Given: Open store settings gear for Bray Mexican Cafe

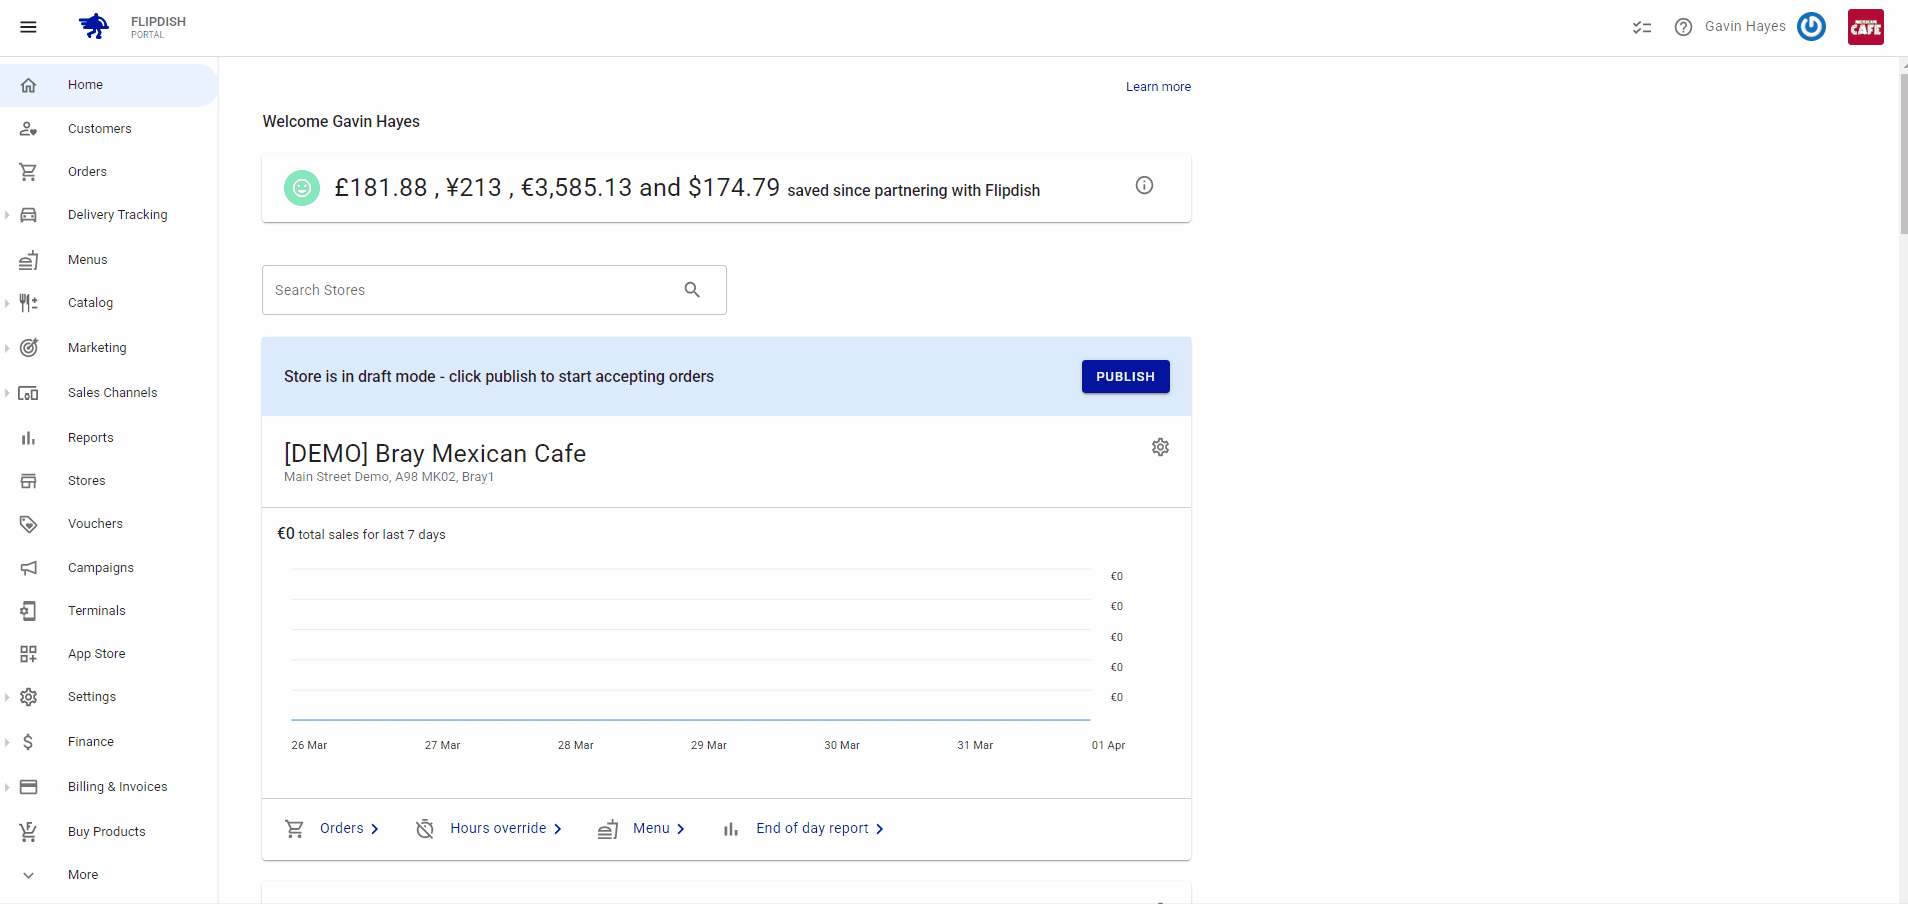Looking at the screenshot, I should (1160, 447).
